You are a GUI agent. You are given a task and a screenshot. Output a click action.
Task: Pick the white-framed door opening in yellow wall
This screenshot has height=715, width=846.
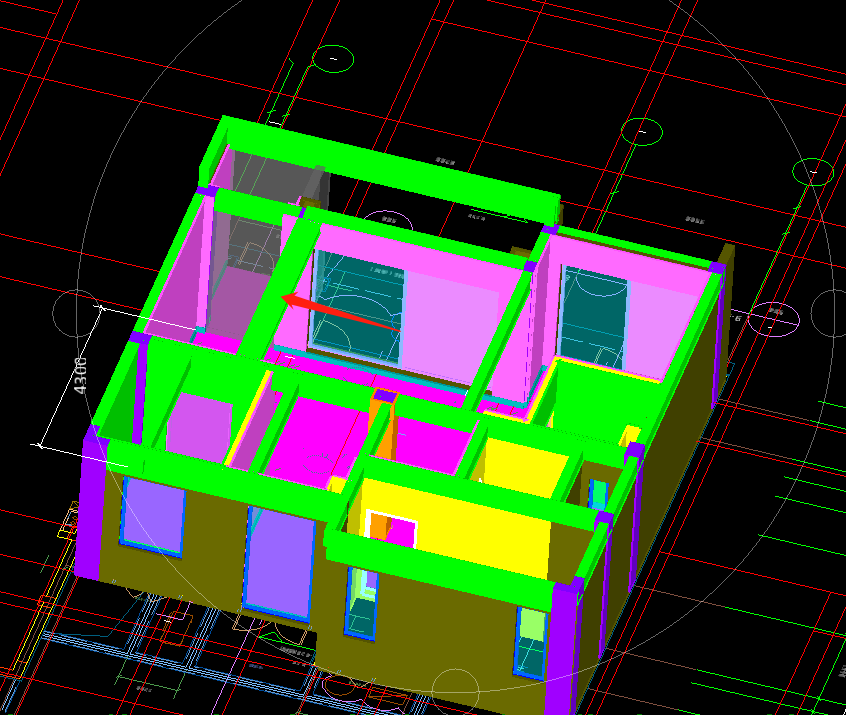click(x=392, y=528)
